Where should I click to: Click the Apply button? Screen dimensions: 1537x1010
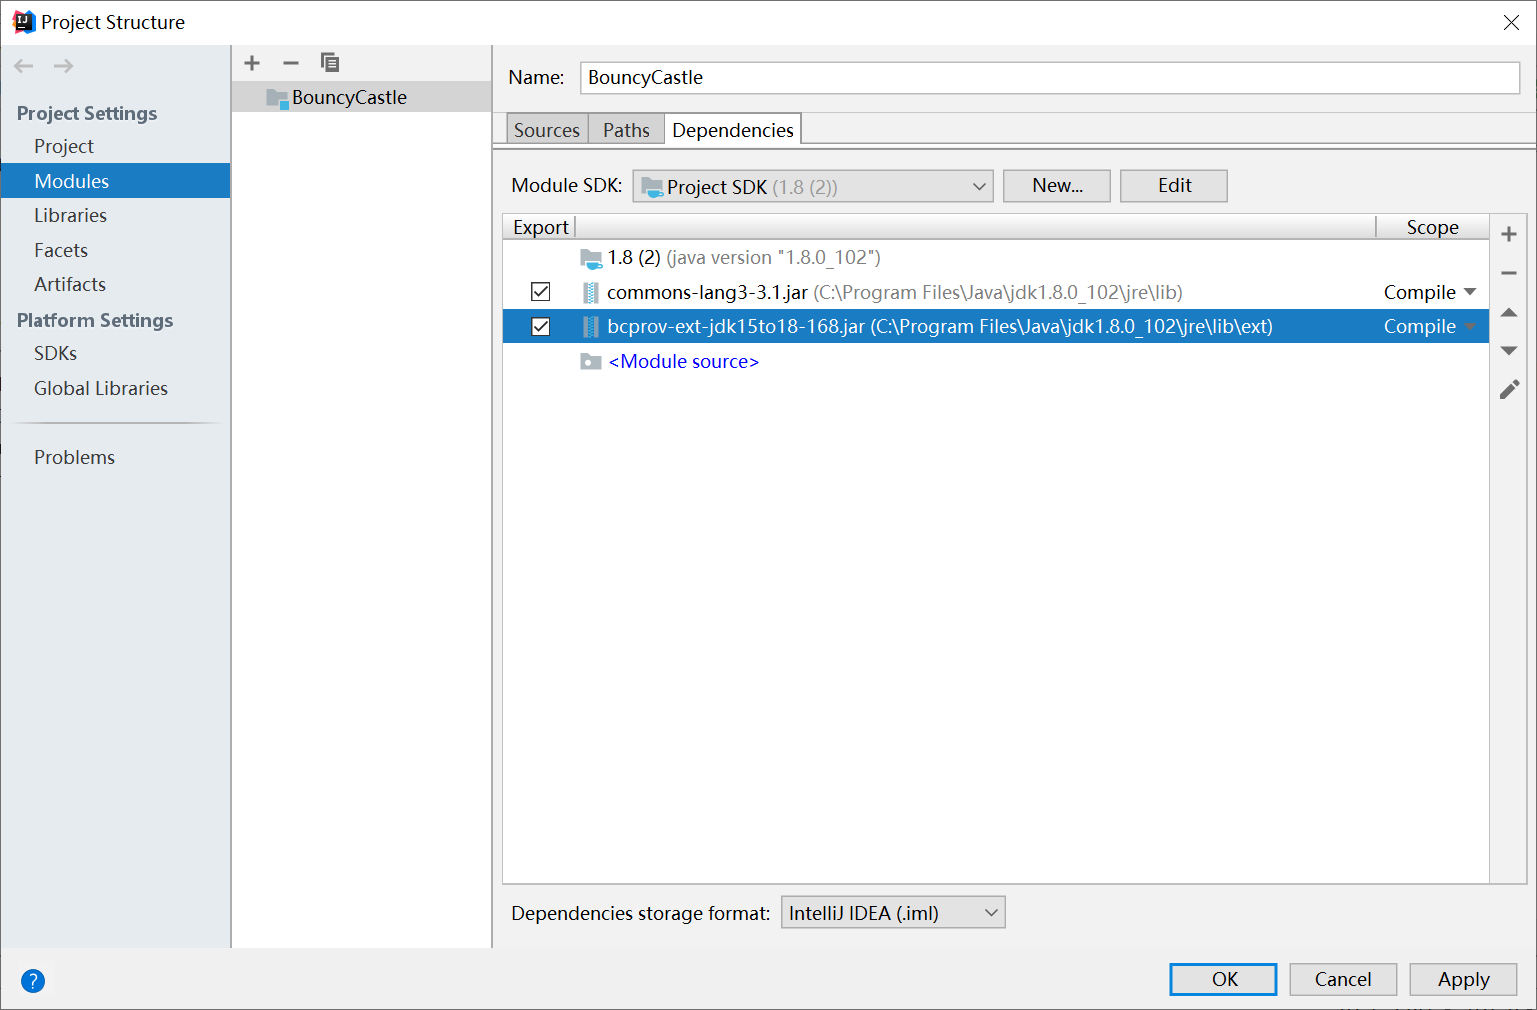pos(1463,980)
